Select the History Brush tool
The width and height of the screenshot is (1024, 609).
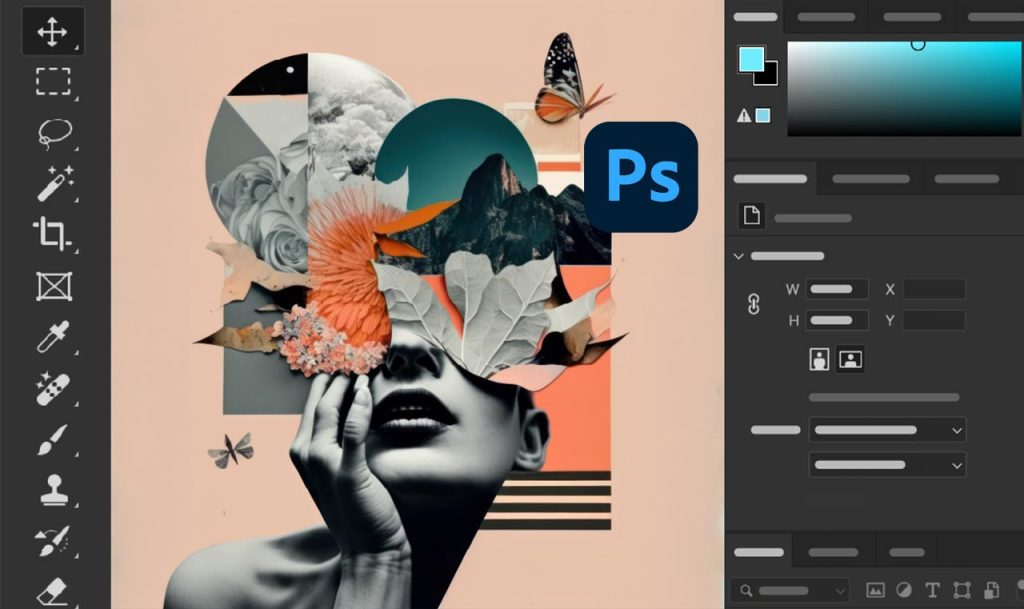(52, 541)
